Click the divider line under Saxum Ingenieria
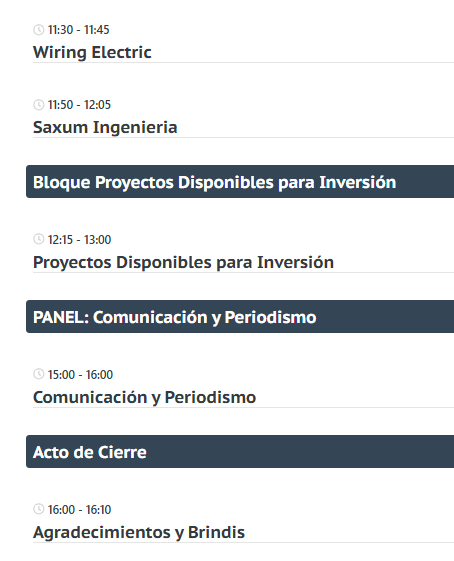The width and height of the screenshot is (454, 561). click(x=243, y=137)
